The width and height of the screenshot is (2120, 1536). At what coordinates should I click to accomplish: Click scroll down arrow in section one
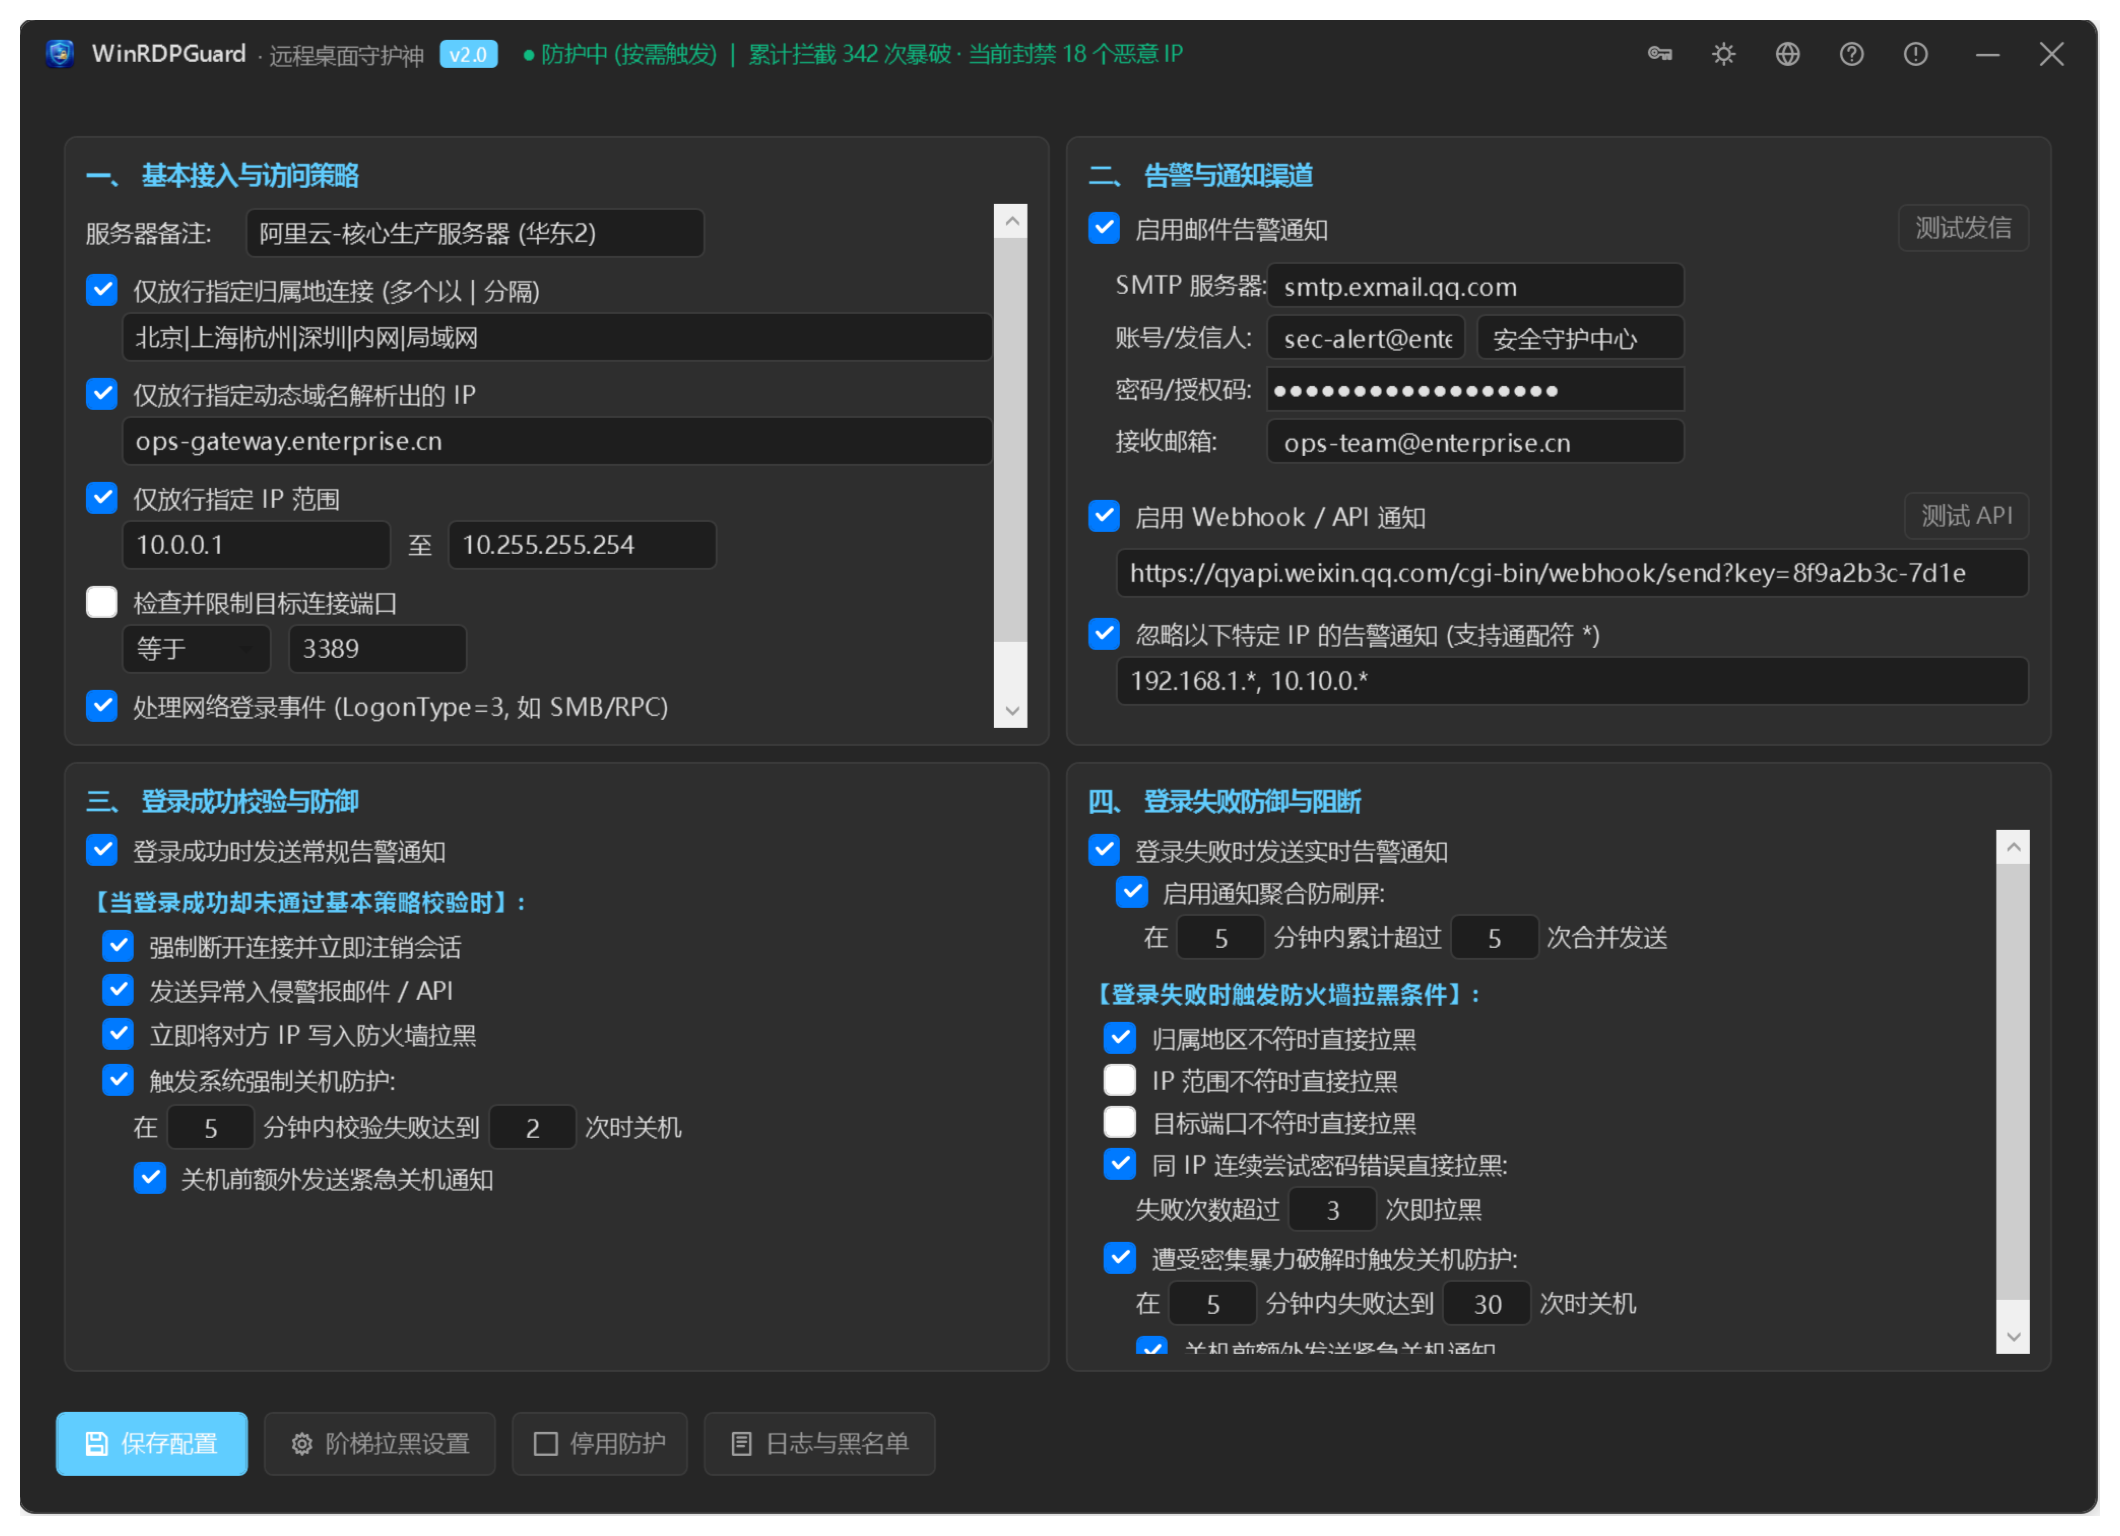(1012, 711)
